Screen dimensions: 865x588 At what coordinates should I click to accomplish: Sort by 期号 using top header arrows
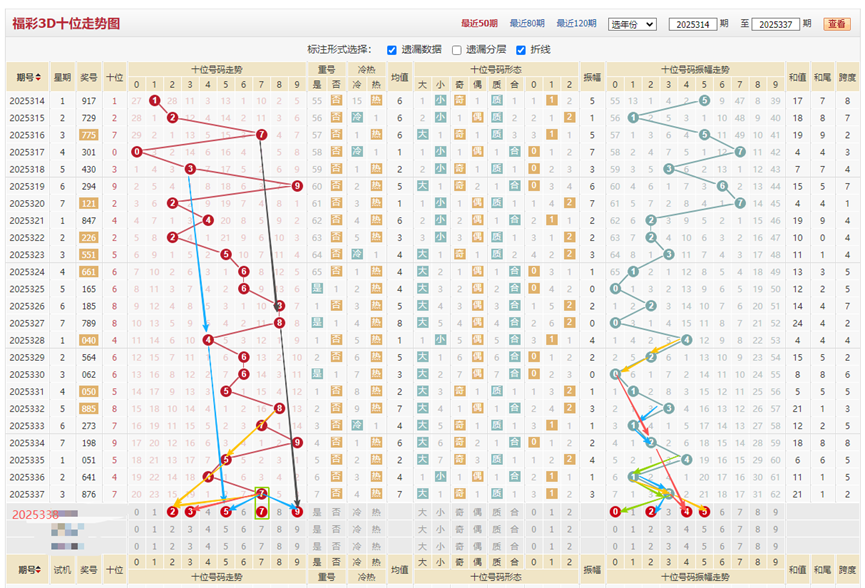38,77
